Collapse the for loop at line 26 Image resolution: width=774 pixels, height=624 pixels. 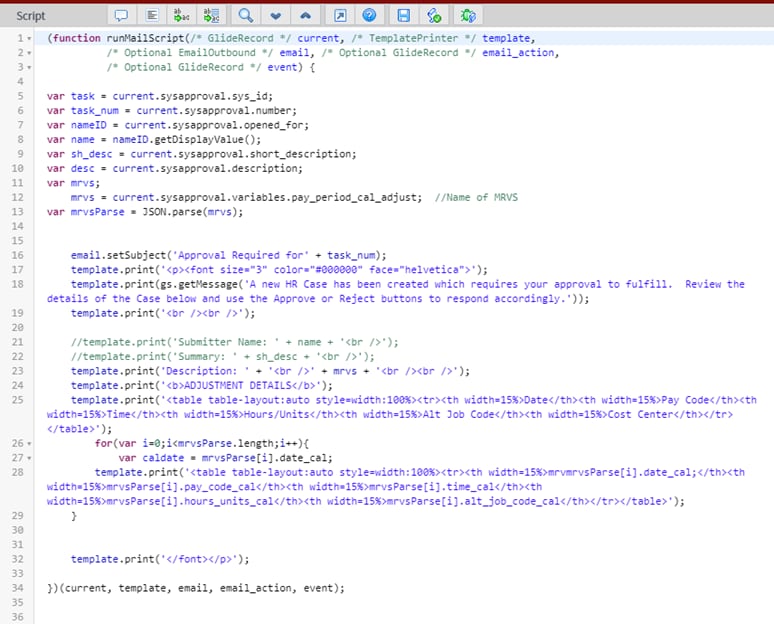[29, 443]
